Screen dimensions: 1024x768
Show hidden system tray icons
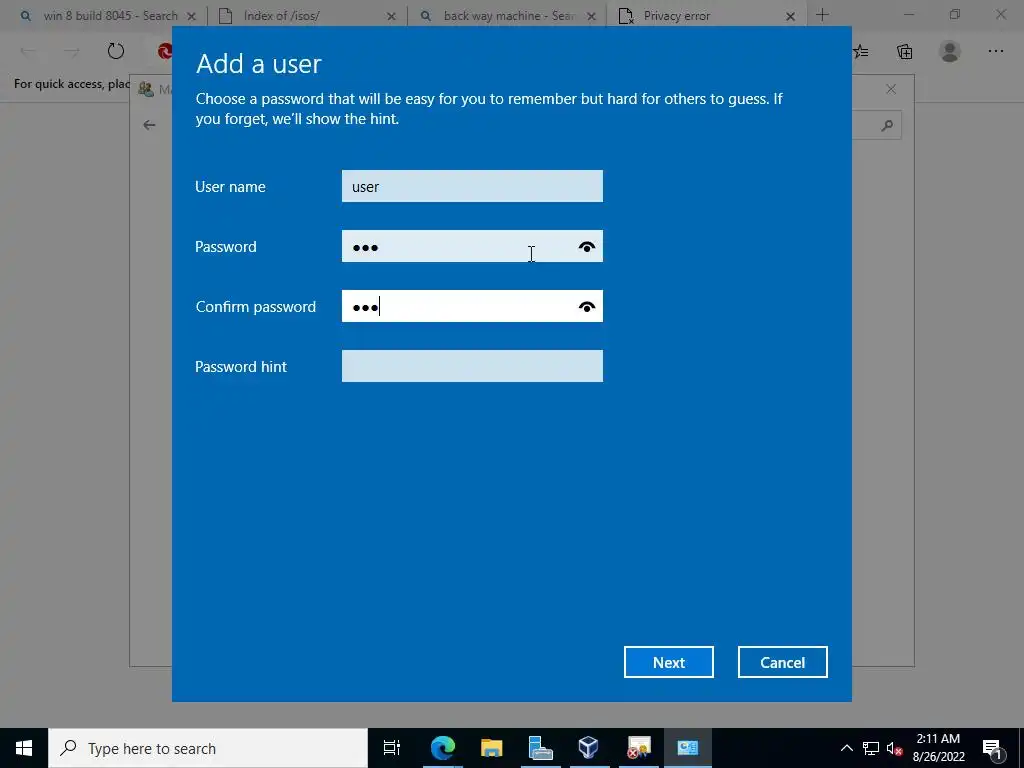pyautogui.click(x=846, y=748)
